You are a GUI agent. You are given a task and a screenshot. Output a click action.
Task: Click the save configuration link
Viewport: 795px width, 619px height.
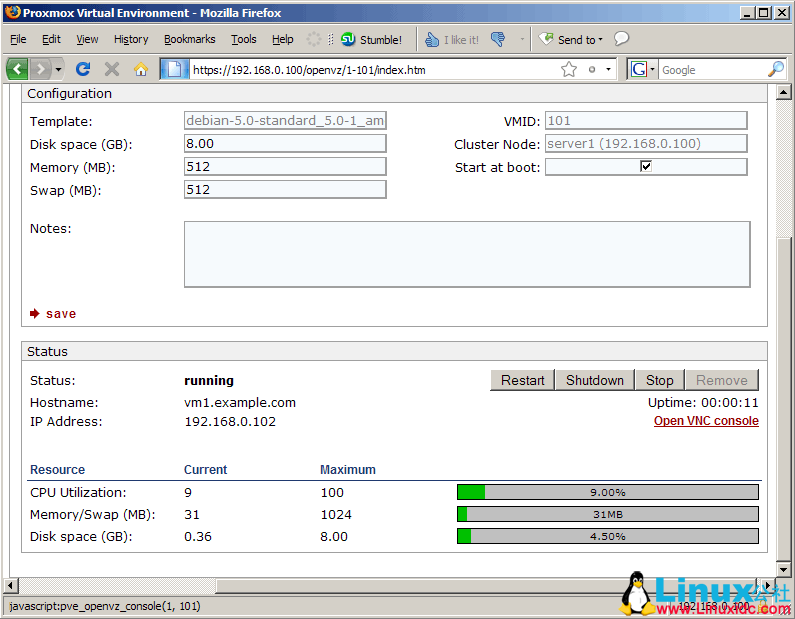(x=60, y=314)
